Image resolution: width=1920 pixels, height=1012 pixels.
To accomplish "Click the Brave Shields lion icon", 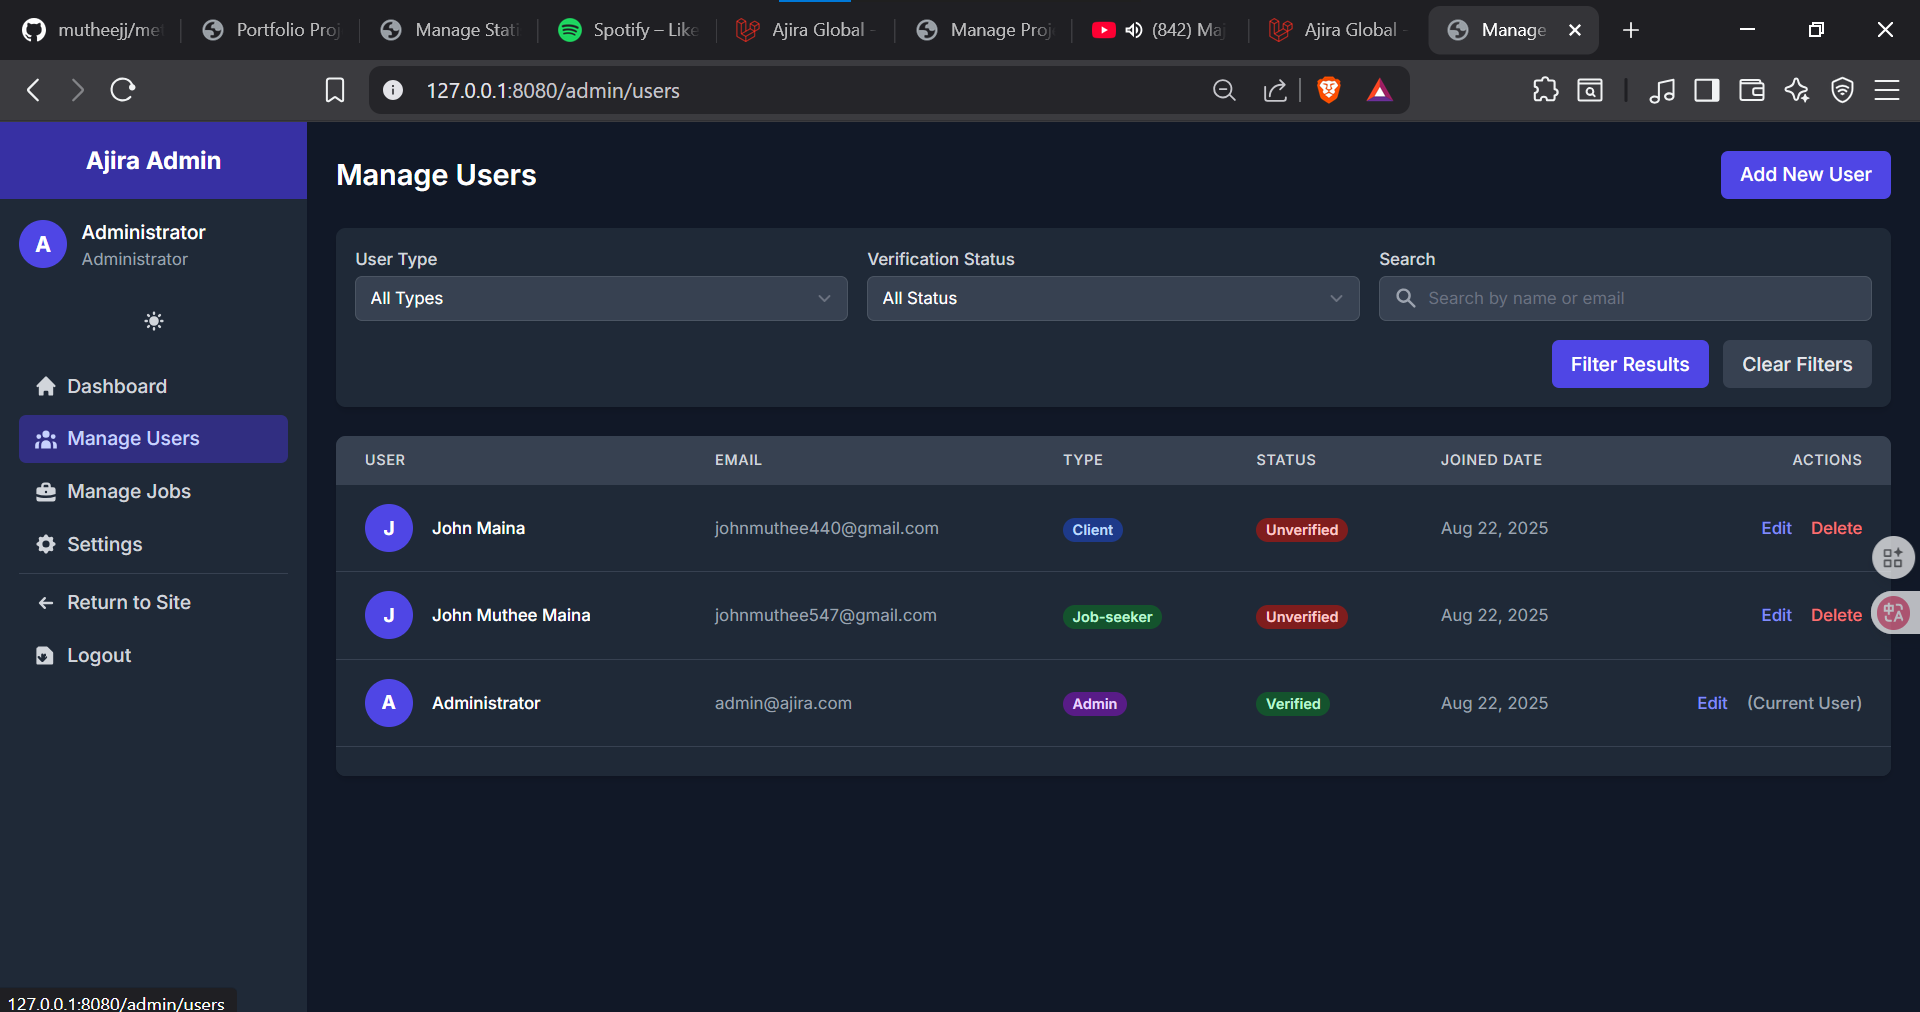I will 1328,90.
